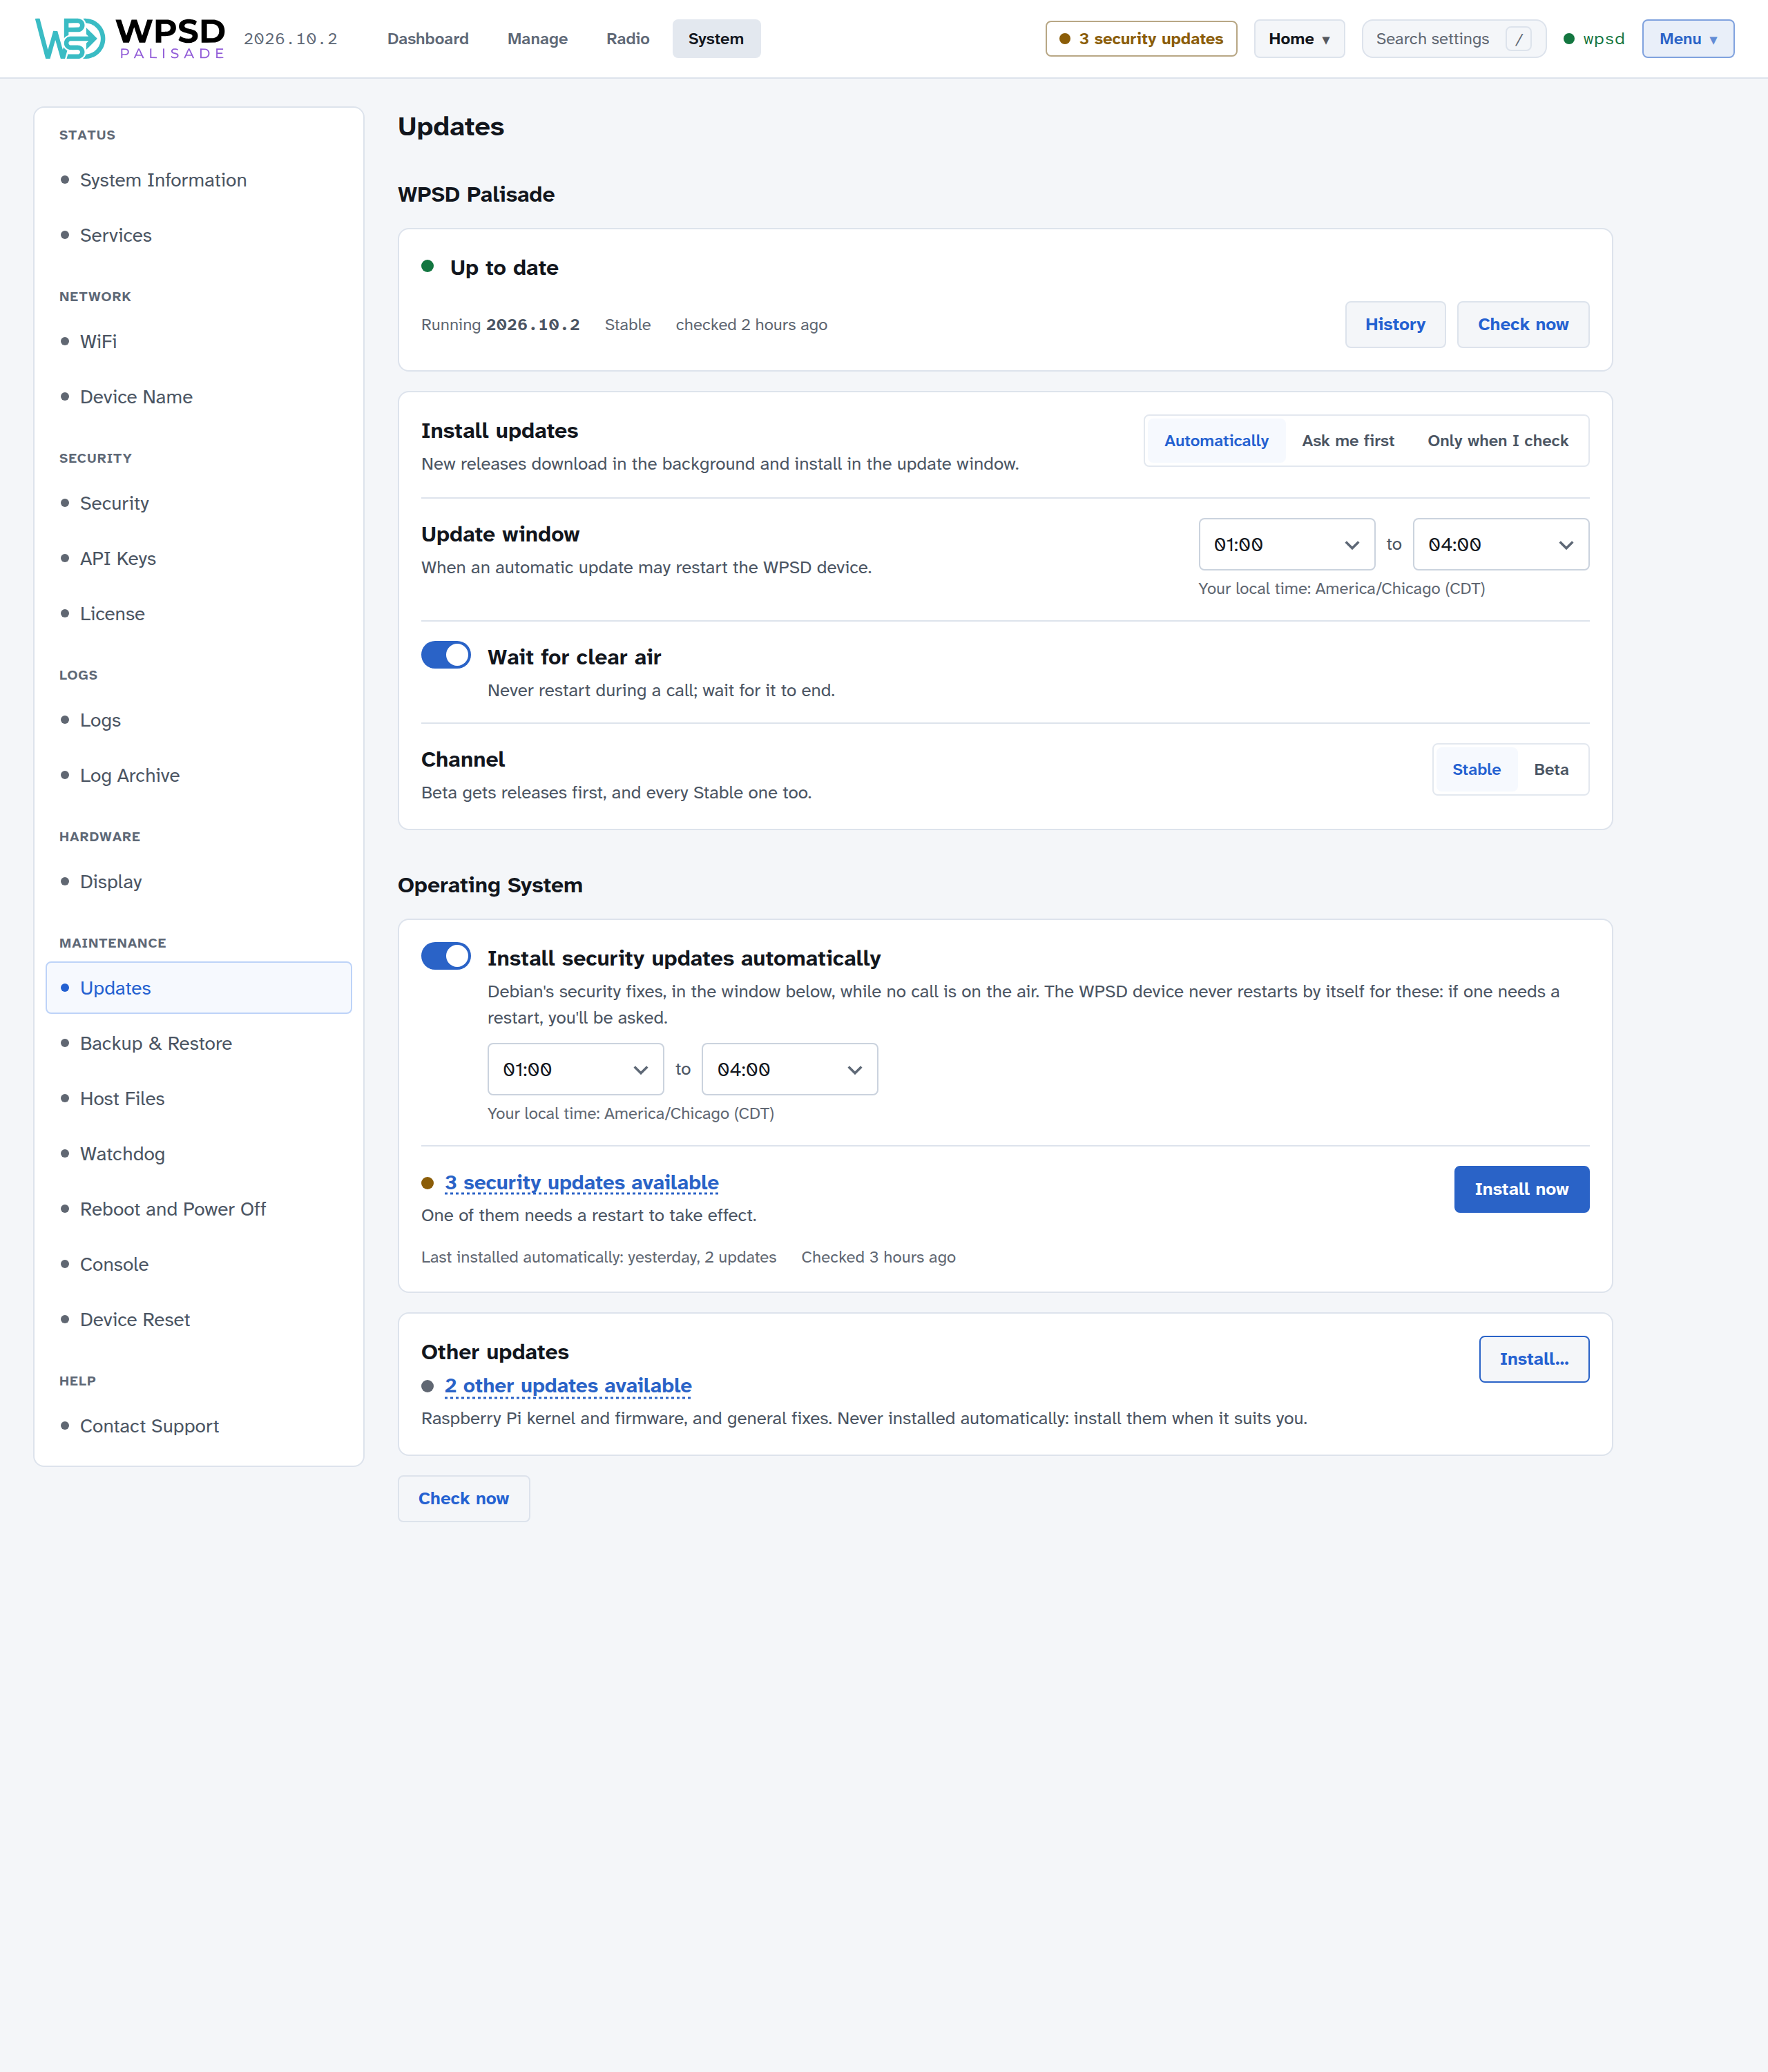
Task: Open Log Archive page
Action: pos(198,775)
